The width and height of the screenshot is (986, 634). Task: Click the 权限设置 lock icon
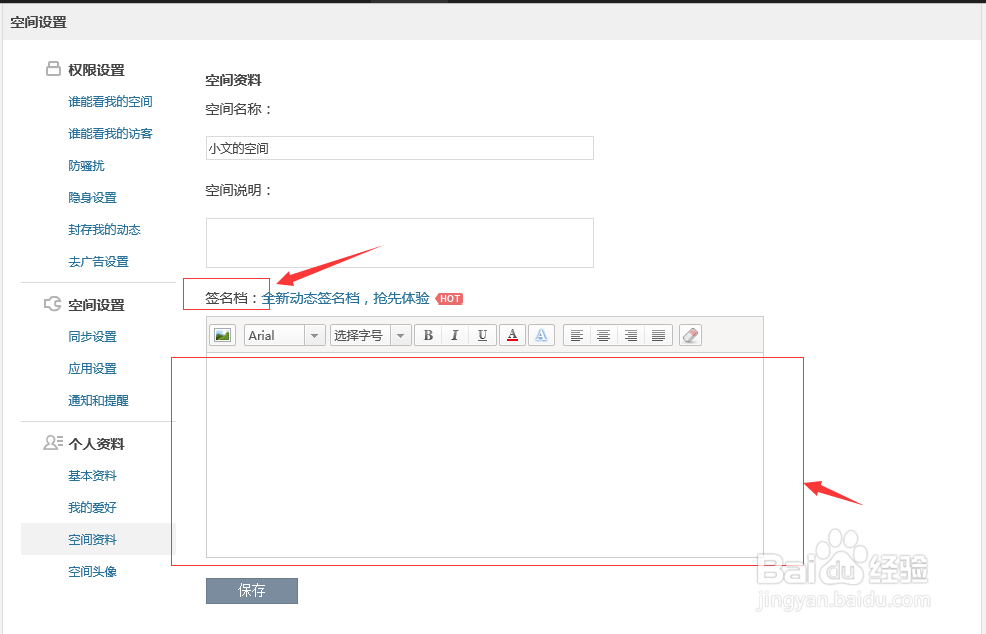(x=53, y=69)
